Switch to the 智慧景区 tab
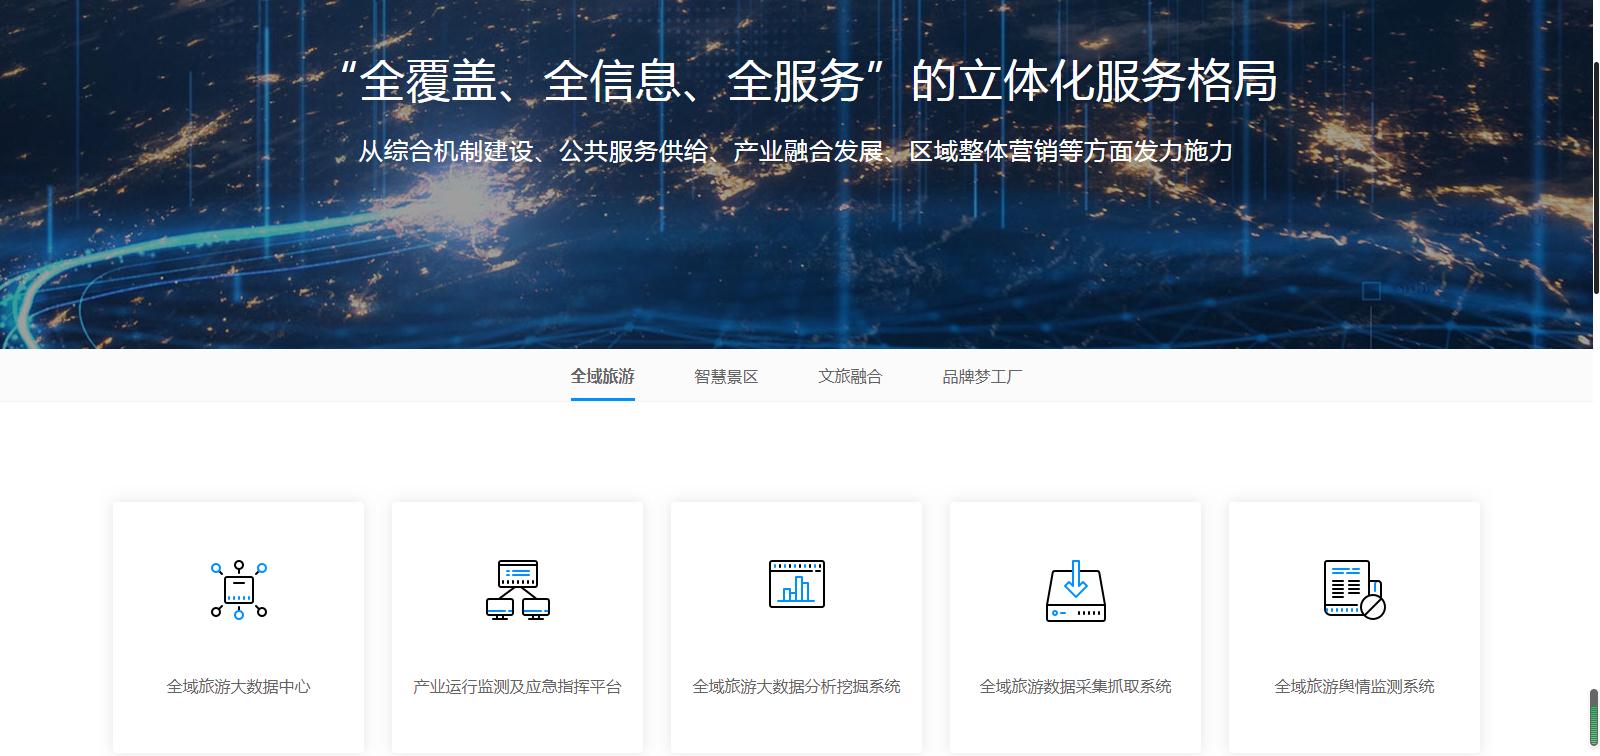 726,377
